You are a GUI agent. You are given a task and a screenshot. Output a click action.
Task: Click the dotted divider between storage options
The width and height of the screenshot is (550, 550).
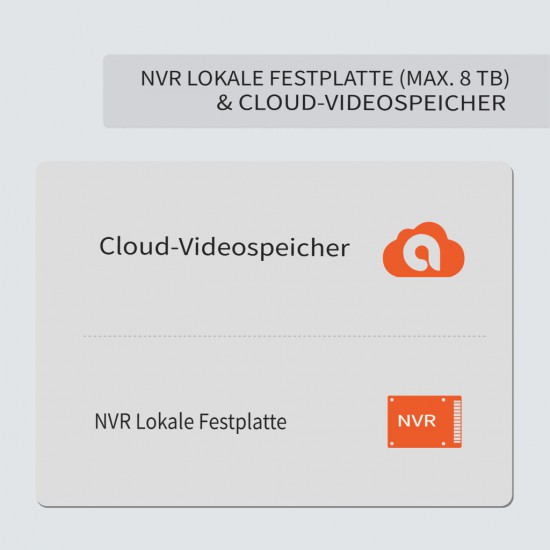click(284, 336)
